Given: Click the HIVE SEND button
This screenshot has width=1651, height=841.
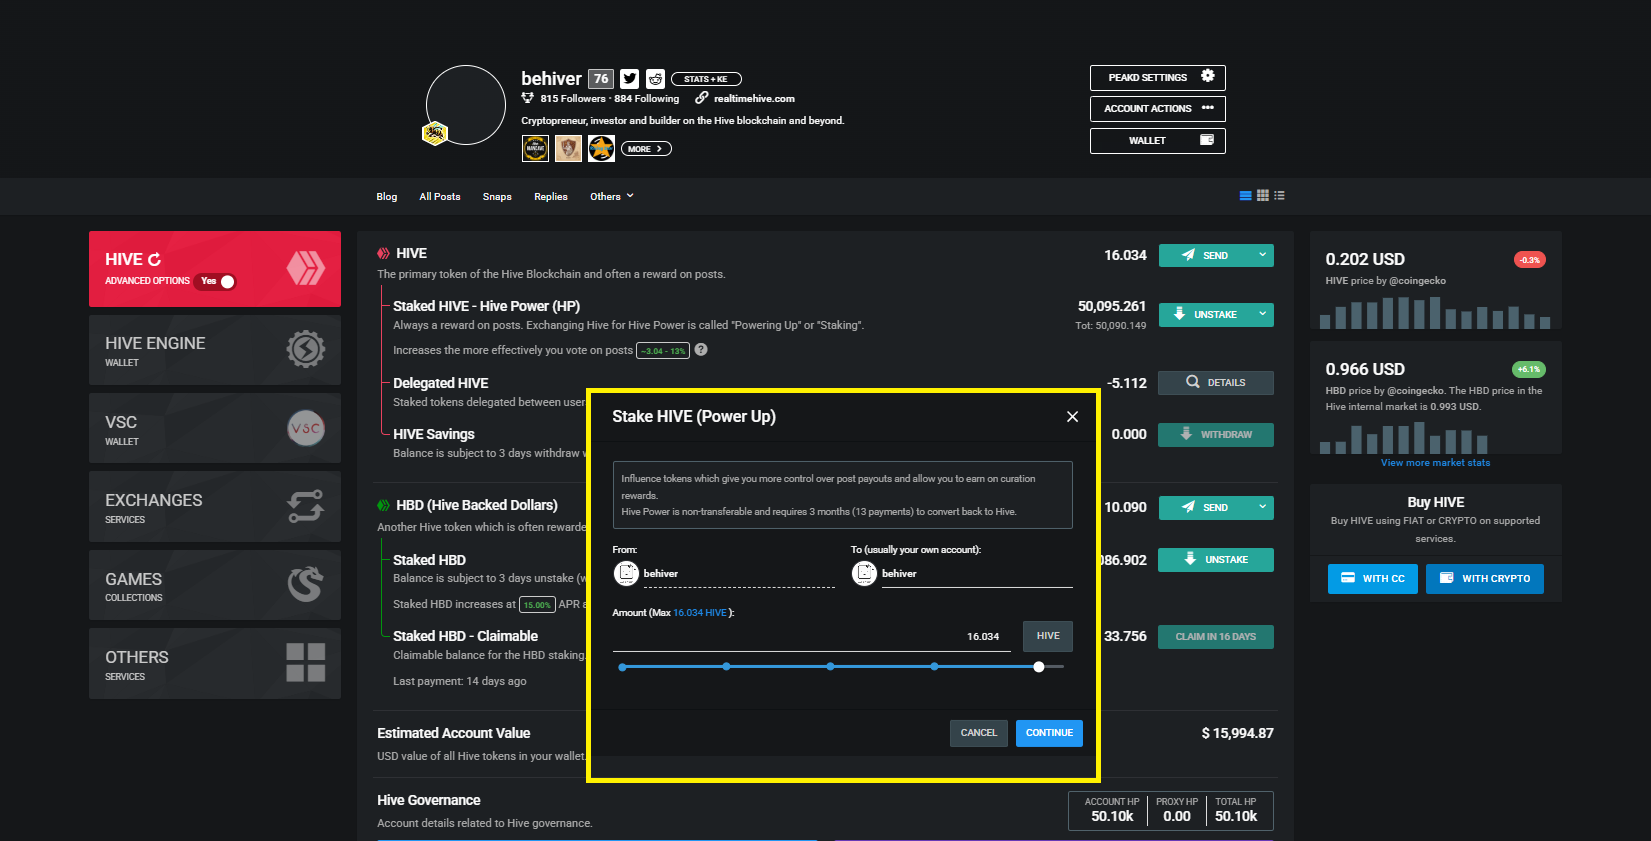Looking at the screenshot, I should click(x=1206, y=255).
